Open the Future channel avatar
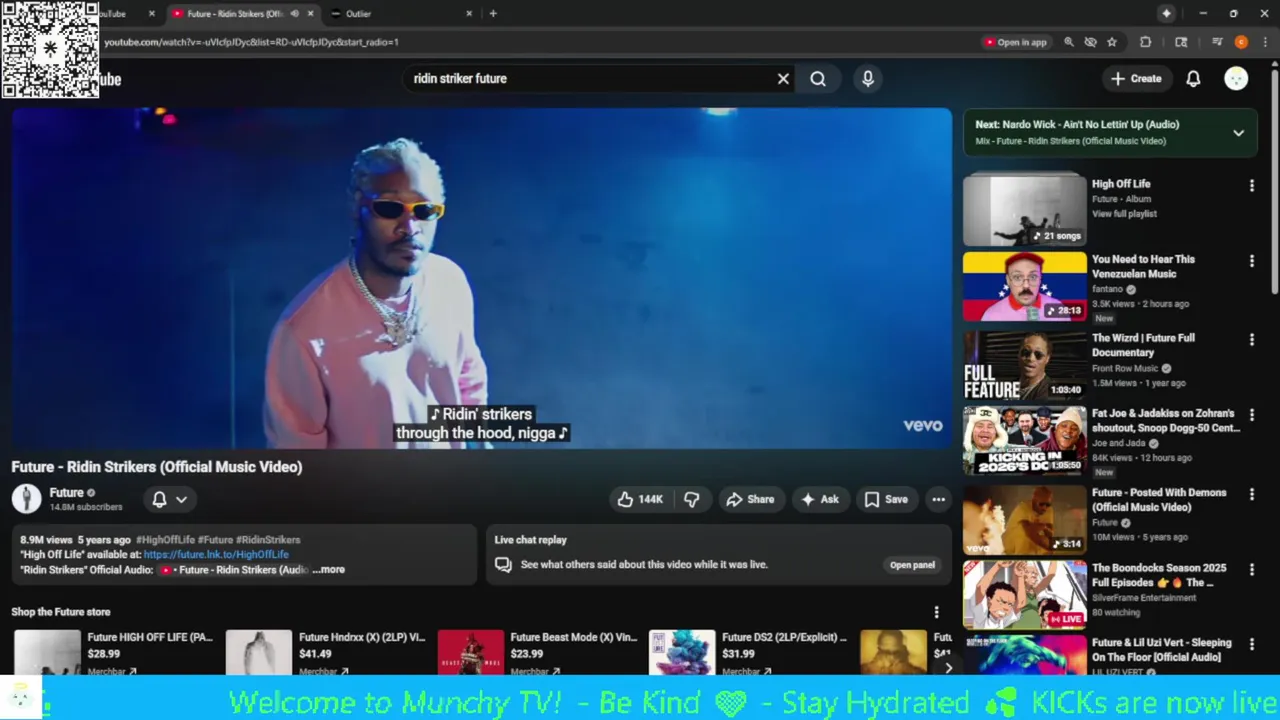The image size is (1280, 720). click(x=27, y=499)
